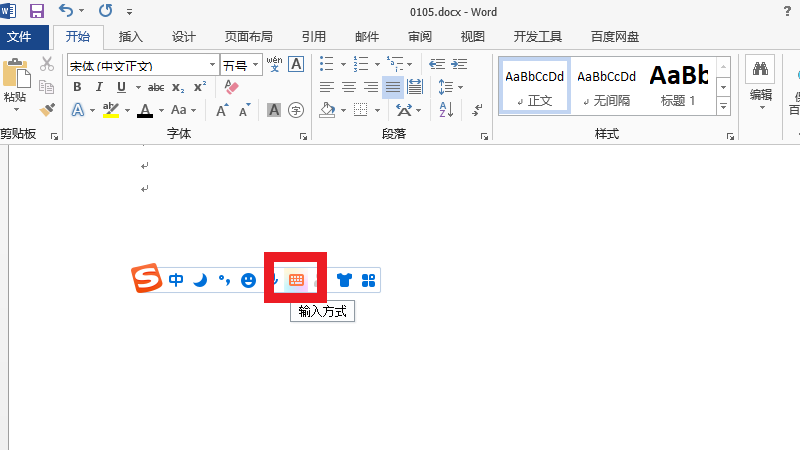Open the Sogou soft keyboard input icon
Image resolution: width=800 pixels, height=450 pixels.
tap(296, 281)
